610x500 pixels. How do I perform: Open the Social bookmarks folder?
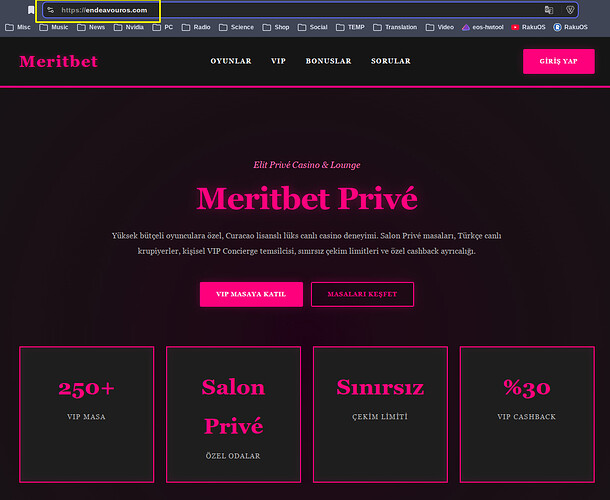click(x=312, y=27)
